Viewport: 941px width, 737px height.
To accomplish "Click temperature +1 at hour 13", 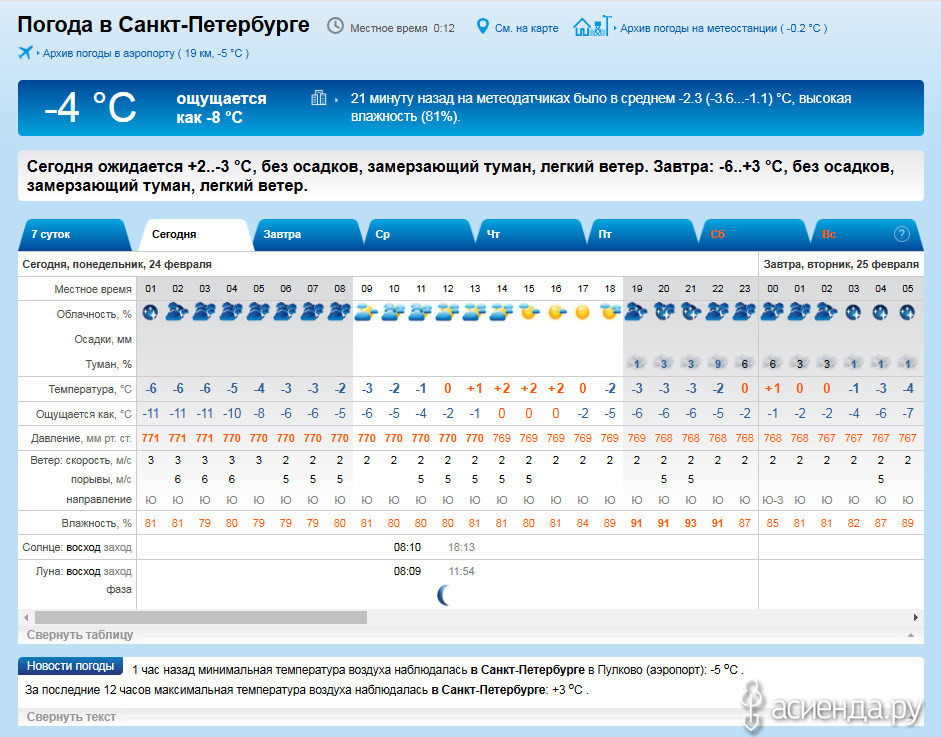I will coord(475,389).
